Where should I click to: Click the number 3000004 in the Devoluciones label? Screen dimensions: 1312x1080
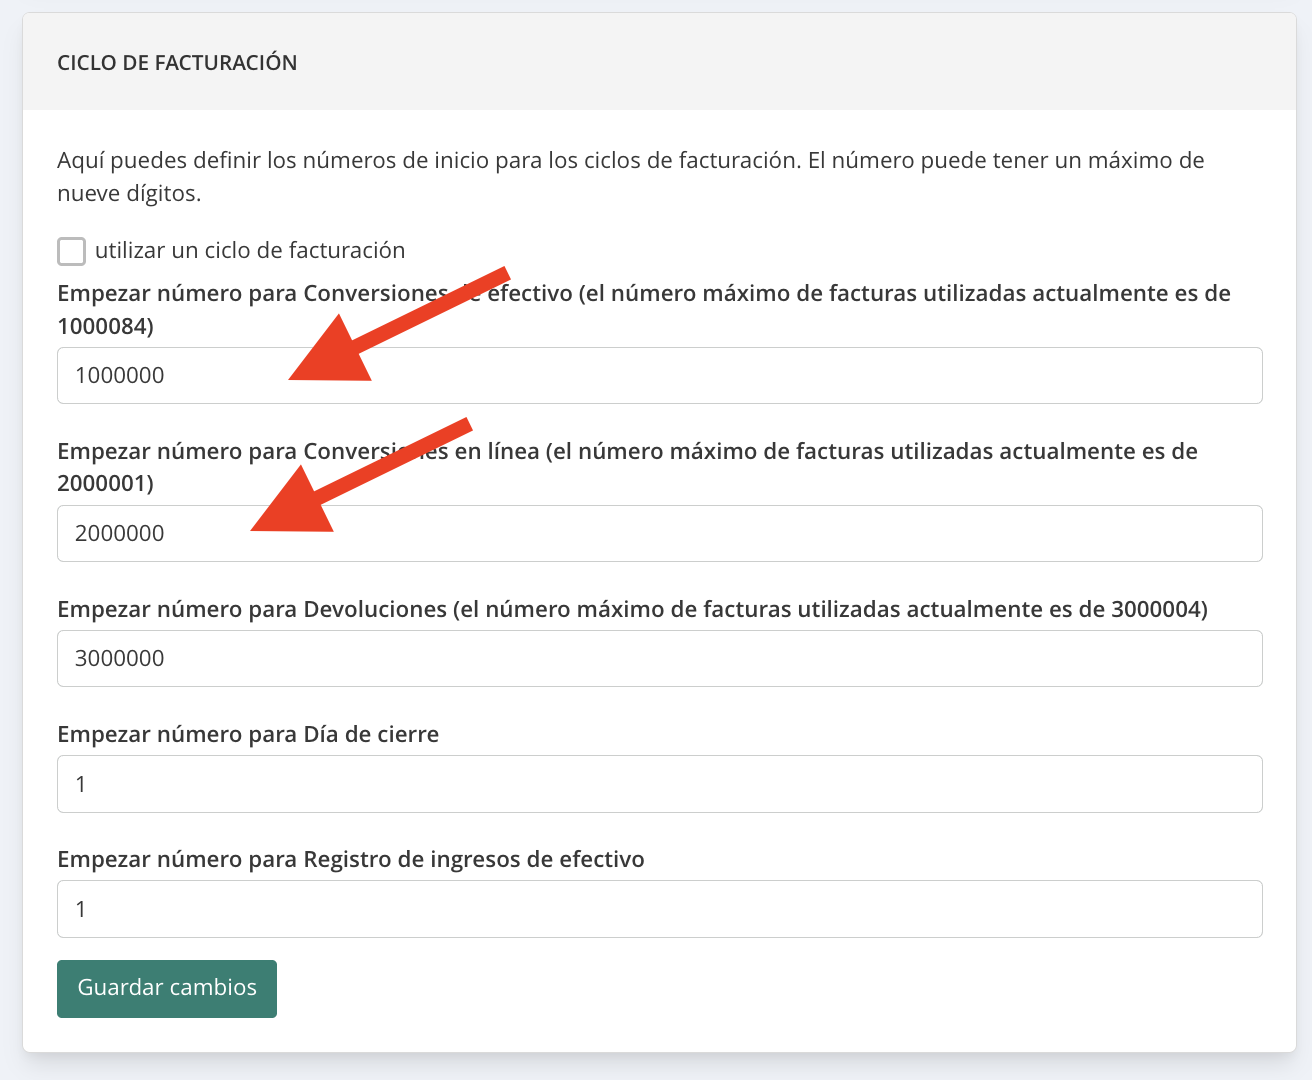1155,610
